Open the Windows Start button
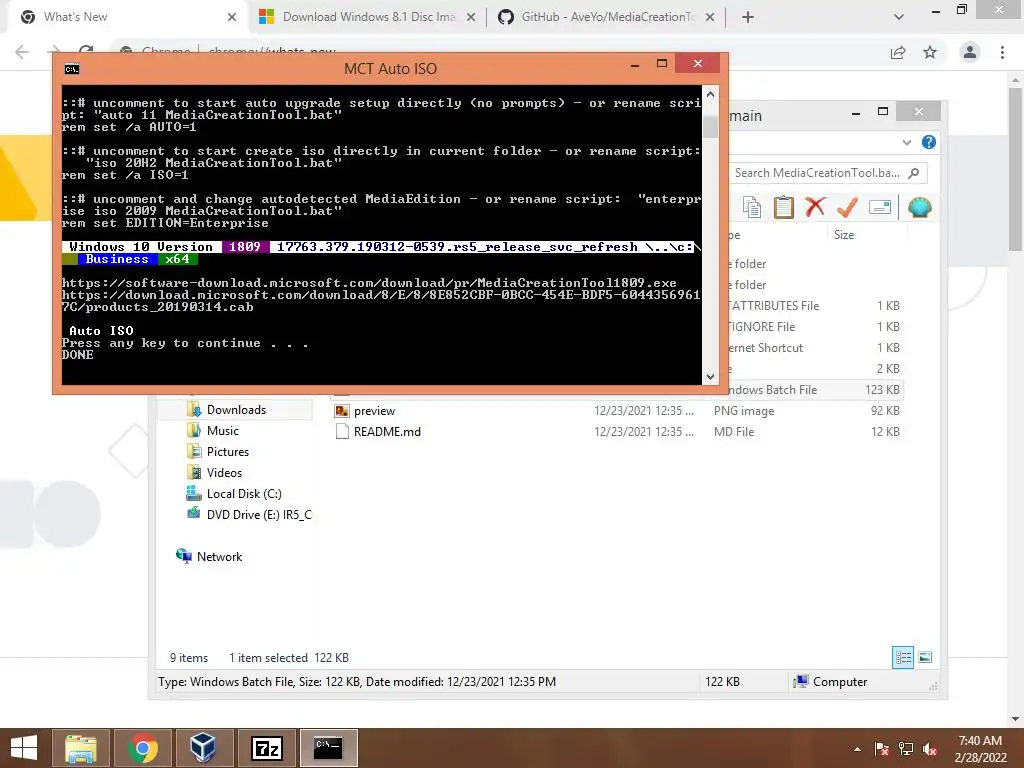1024x768 pixels. pyautogui.click(x=24, y=748)
